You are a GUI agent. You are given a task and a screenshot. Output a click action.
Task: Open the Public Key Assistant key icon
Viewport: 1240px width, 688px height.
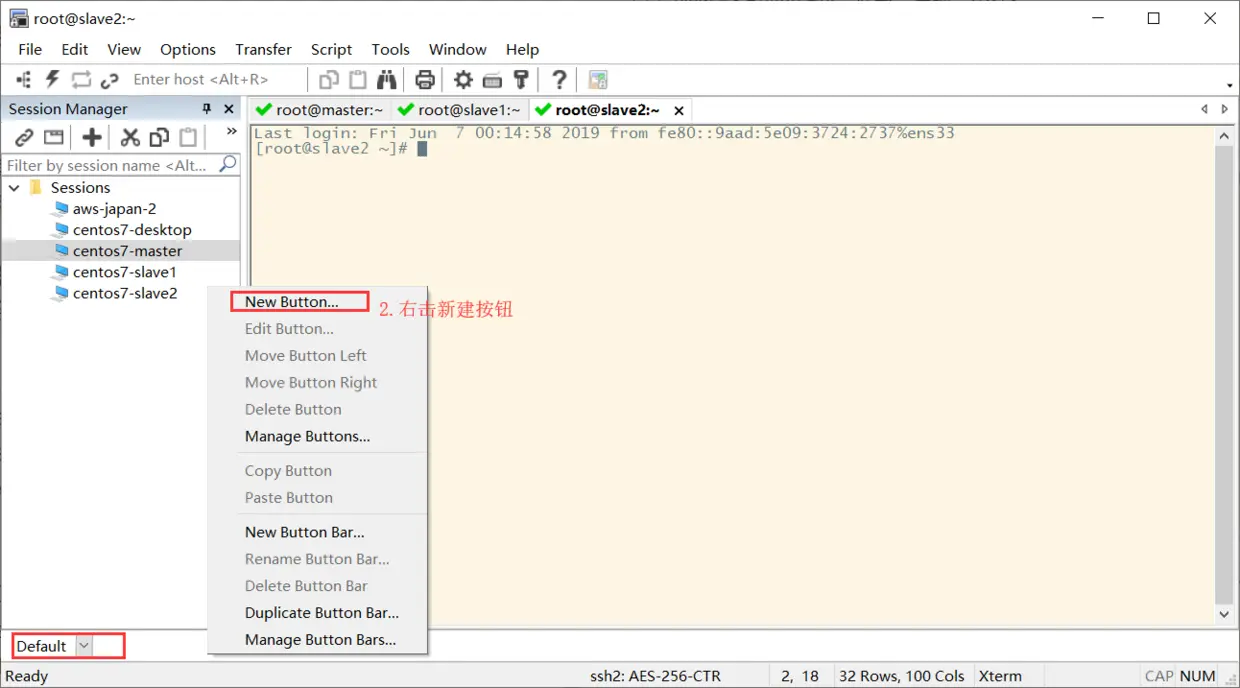521,80
